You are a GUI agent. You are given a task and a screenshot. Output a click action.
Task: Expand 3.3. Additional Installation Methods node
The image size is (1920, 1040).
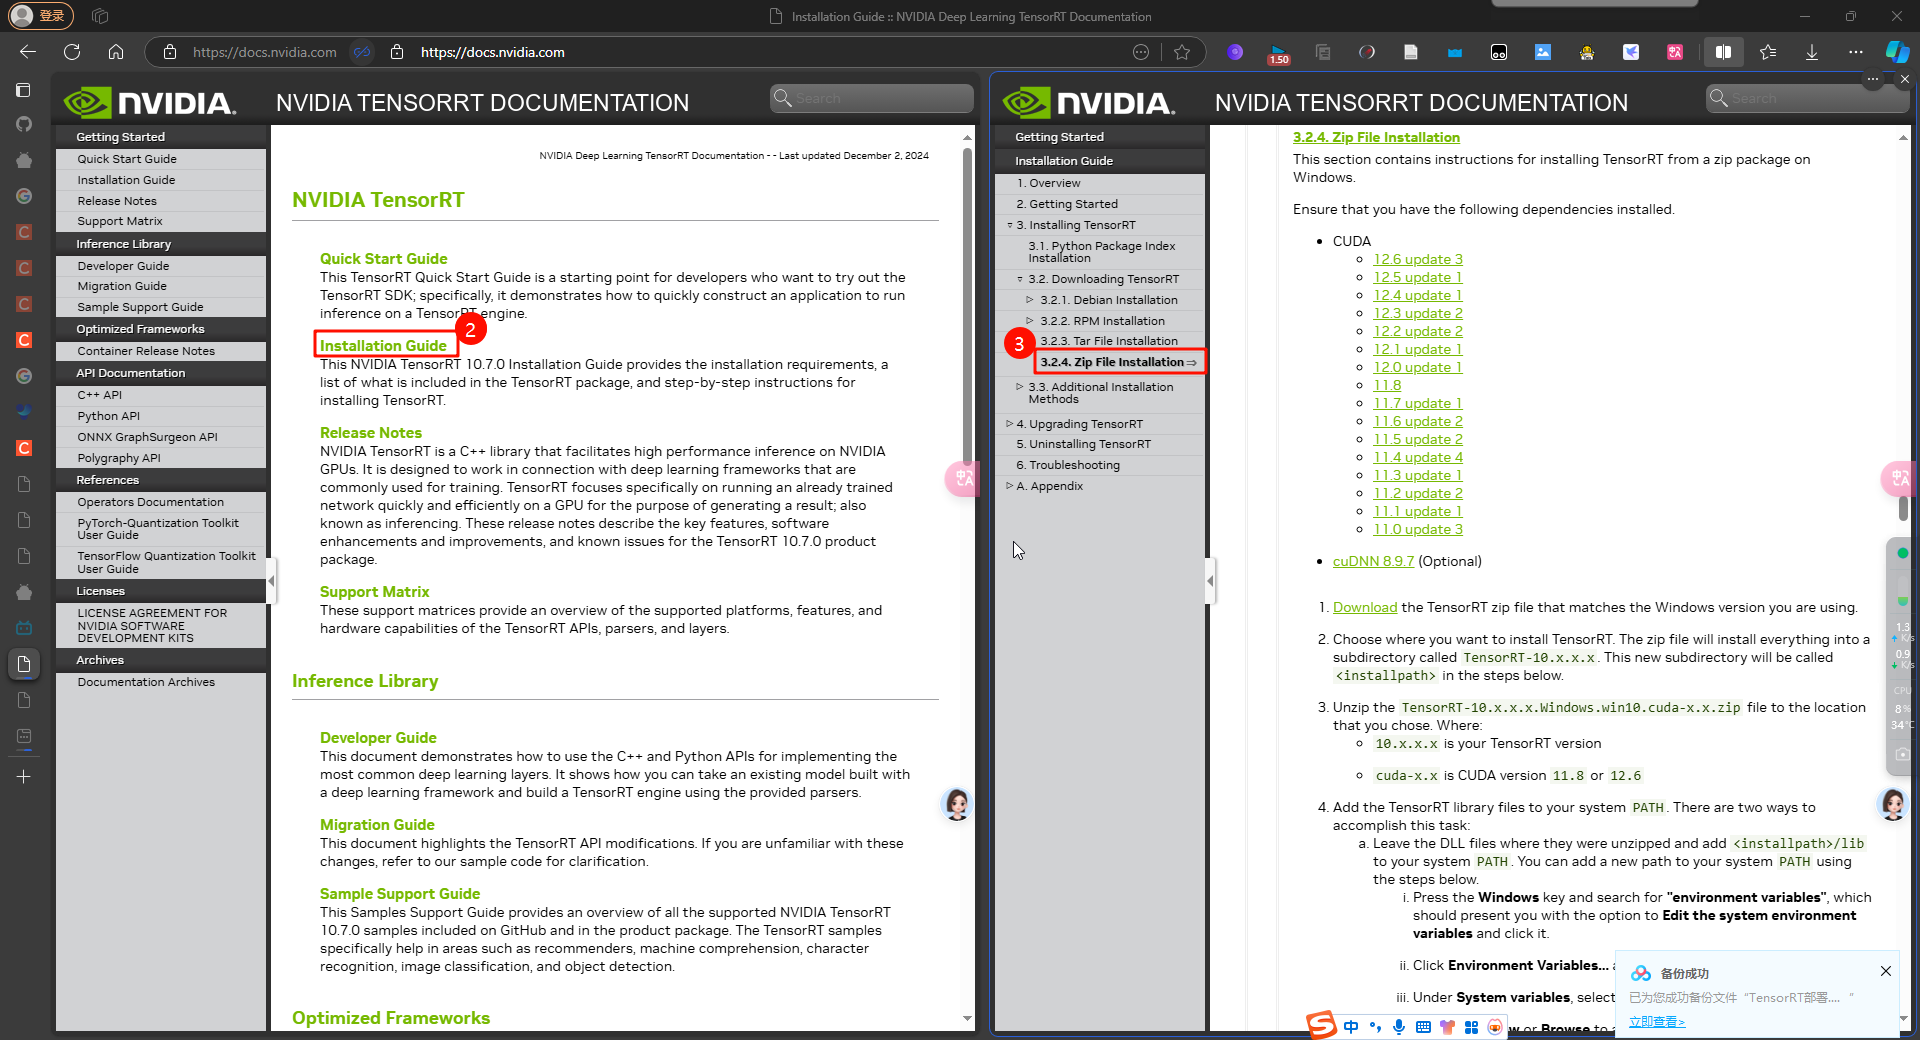tap(1020, 387)
